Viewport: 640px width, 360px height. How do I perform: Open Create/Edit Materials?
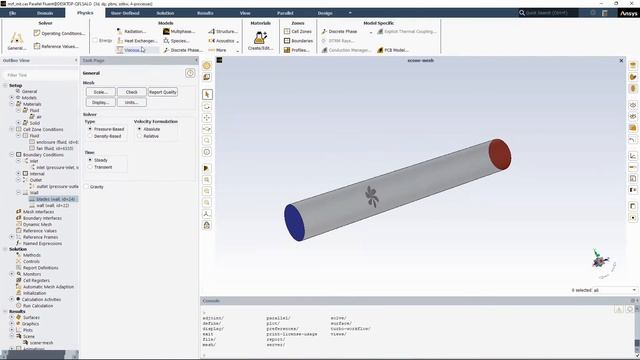point(260,40)
